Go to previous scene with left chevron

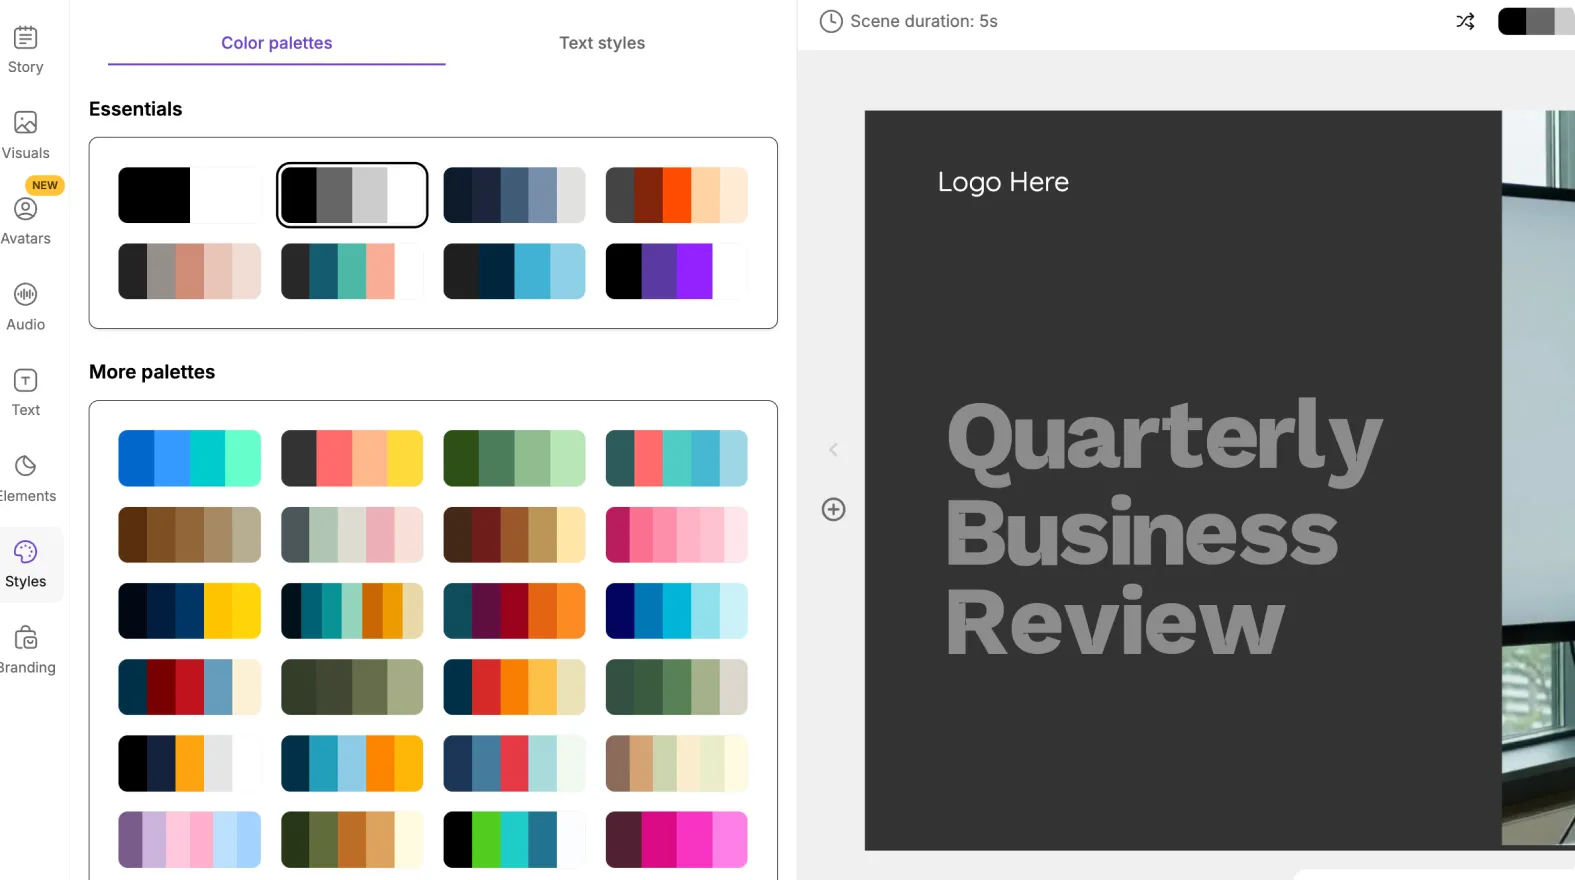(833, 450)
